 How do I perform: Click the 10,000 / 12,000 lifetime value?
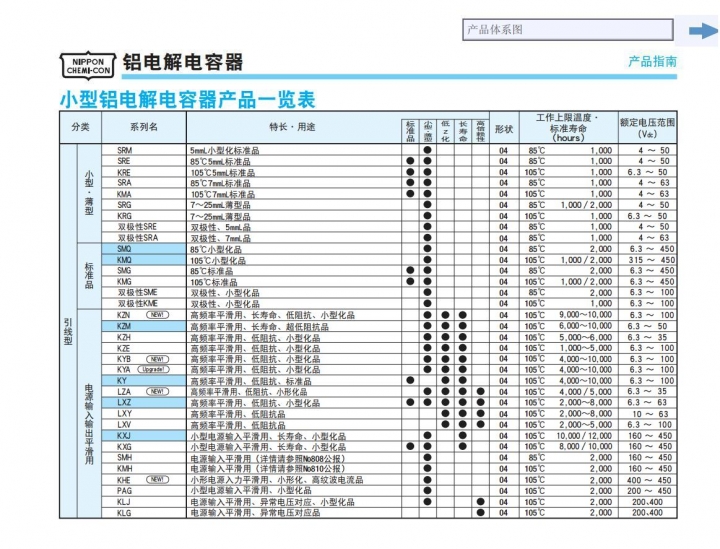coord(584,436)
